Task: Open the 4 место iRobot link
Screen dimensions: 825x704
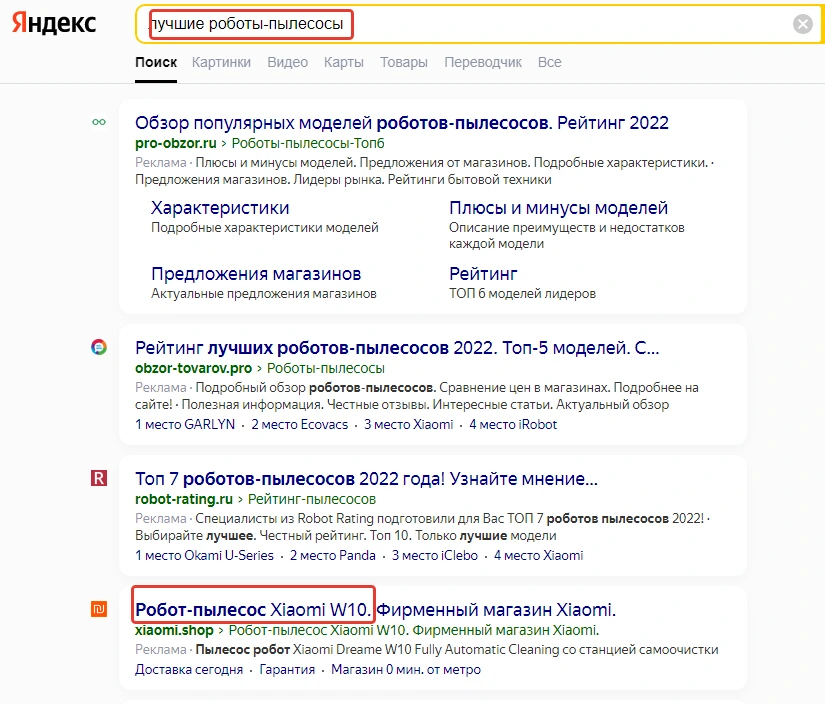Action: (x=513, y=425)
